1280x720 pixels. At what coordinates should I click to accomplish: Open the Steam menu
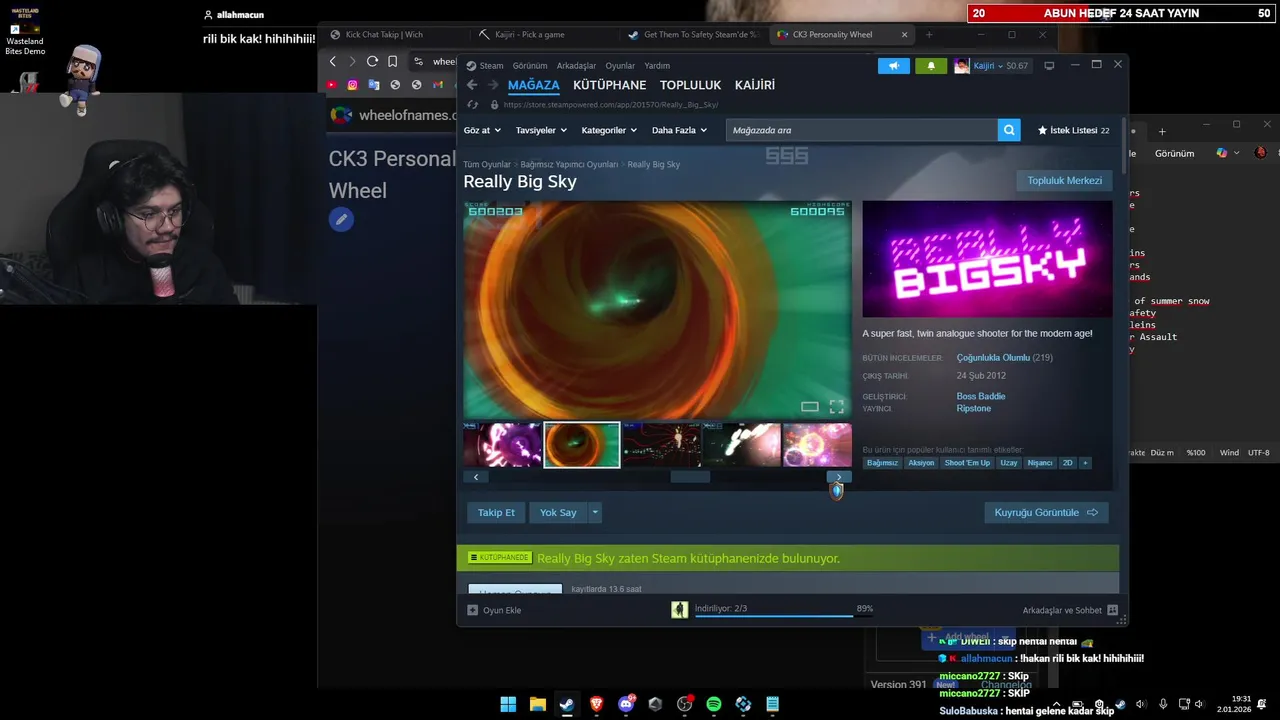point(485,66)
